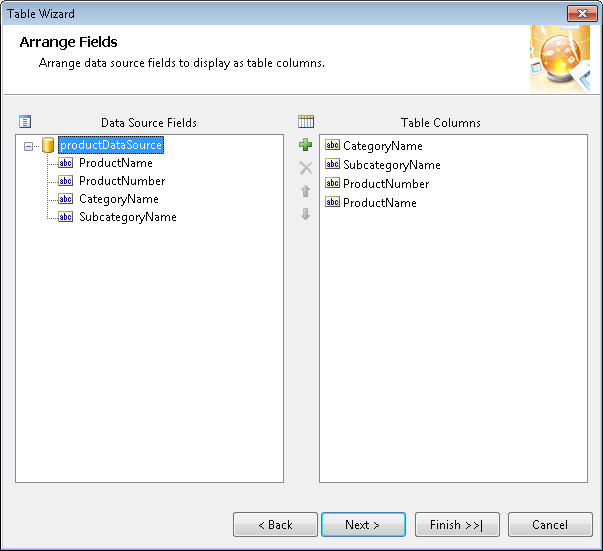Image resolution: width=603 pixels, height=551 pixels.
Task: Click abc icon of CategoryName table column
Action: 332,145
